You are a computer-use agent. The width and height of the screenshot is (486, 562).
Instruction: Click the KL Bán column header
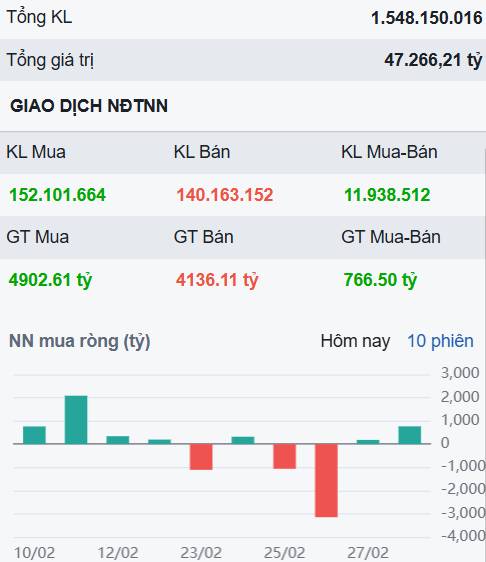pyautogui.click(x=202, y=152)
